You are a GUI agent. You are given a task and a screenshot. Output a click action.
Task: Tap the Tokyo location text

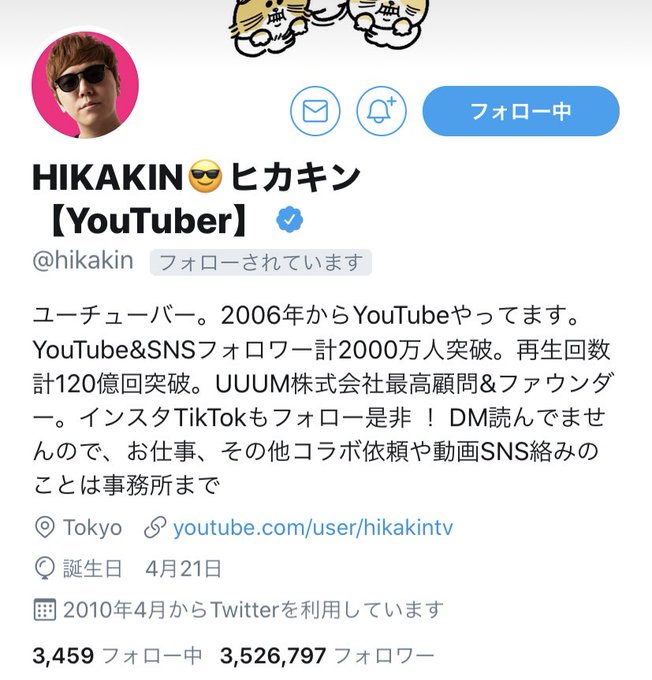point(92,528)
